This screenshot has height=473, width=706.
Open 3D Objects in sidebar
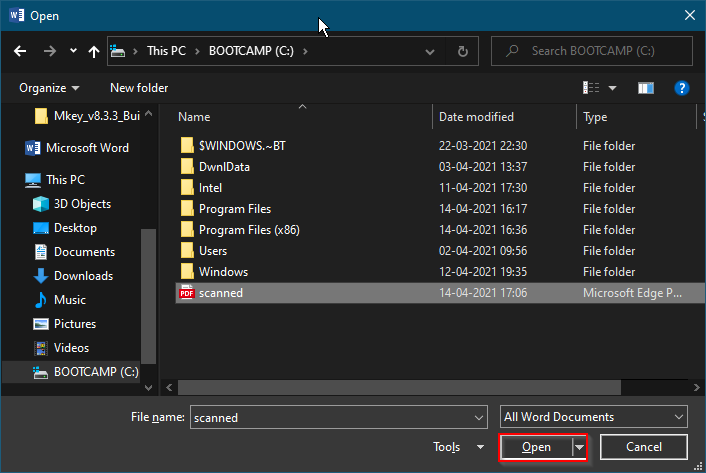[82, 204]
